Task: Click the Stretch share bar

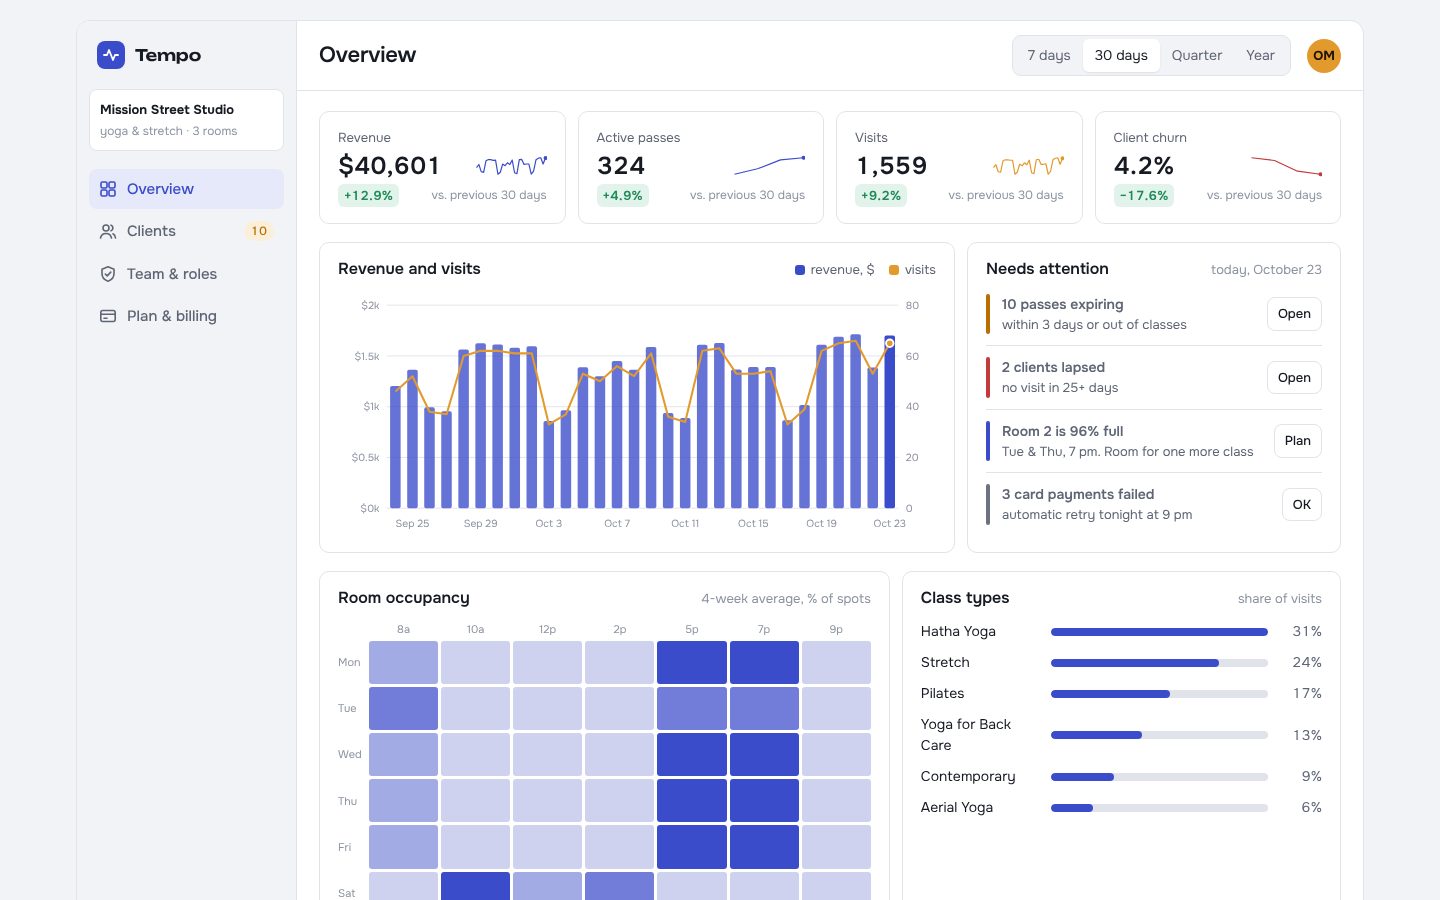Action: click(1159, 663)
